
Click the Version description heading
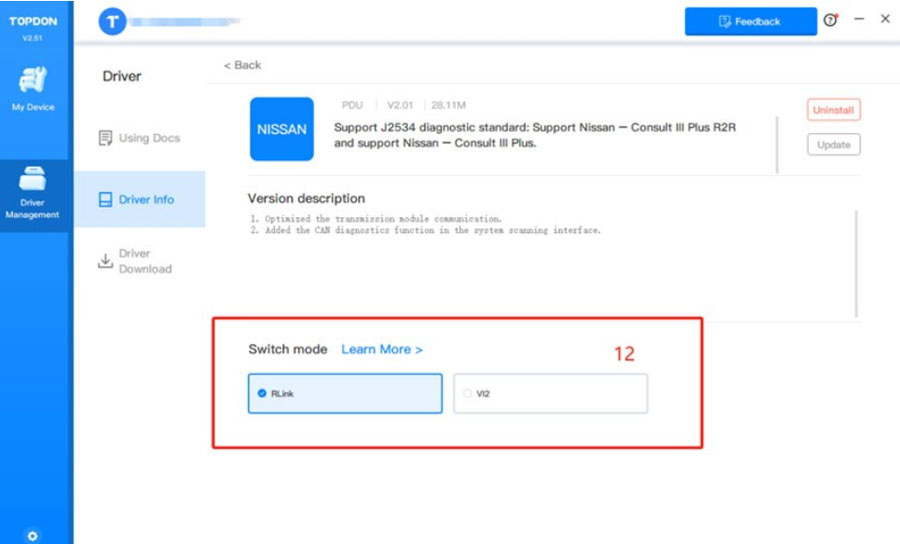(x=307, y=199)
